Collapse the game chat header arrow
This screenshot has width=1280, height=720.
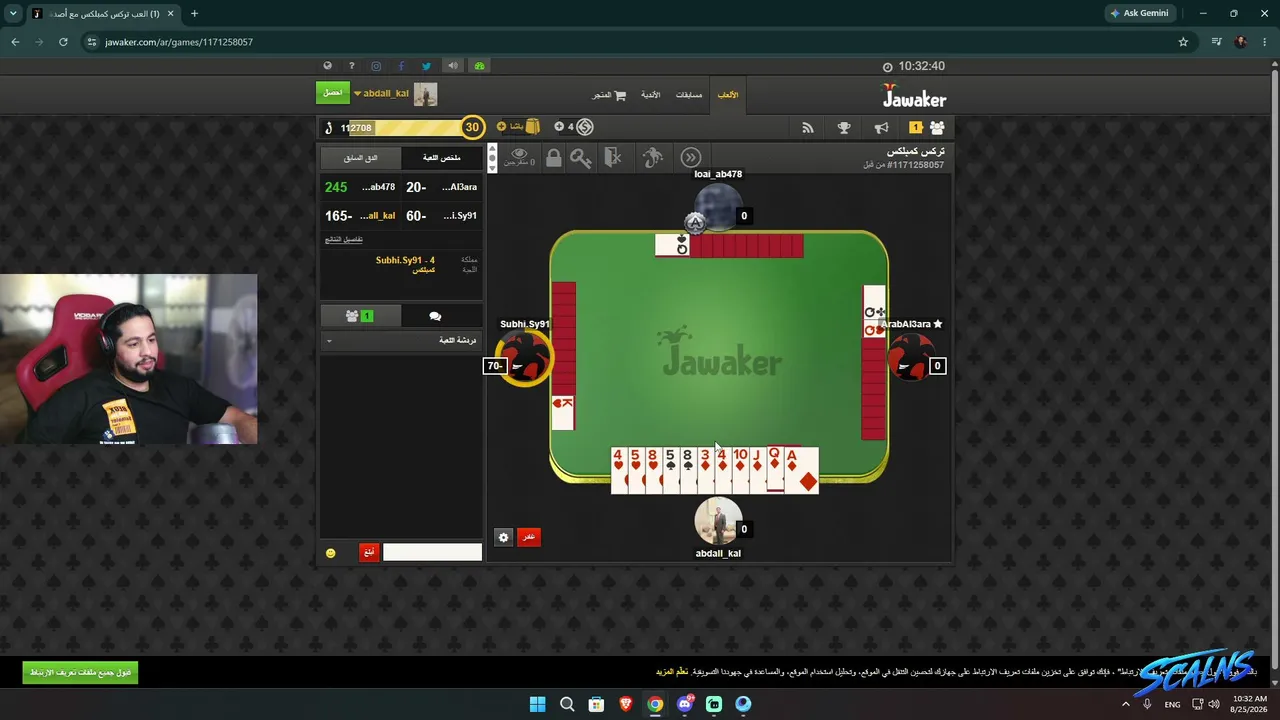point(329,341)
